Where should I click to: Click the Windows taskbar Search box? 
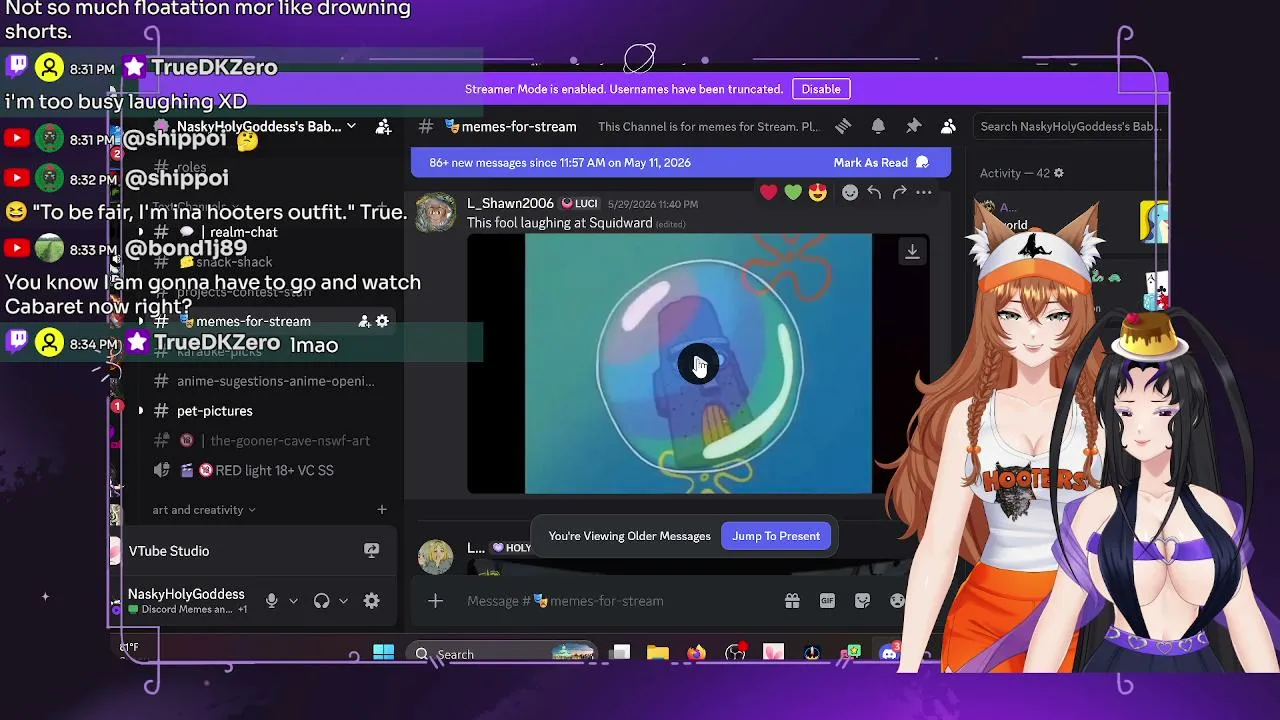pos(503,654)
